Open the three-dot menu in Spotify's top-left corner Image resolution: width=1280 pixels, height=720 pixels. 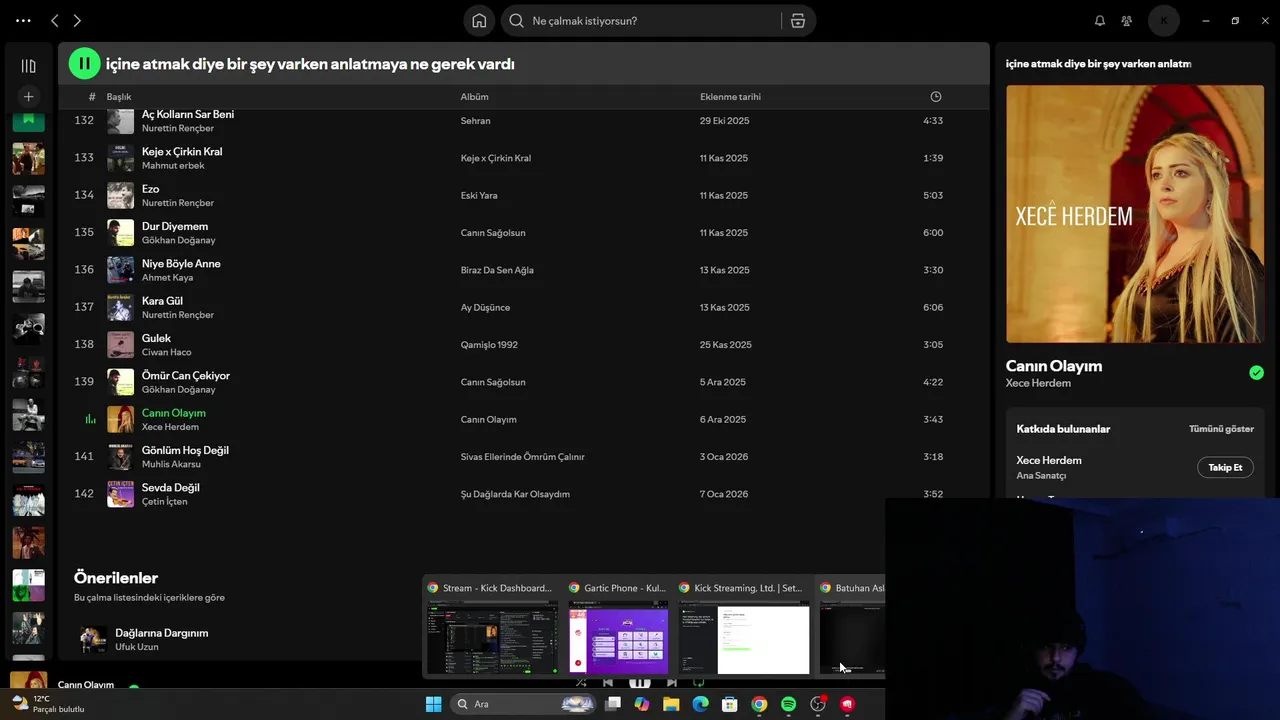coord(23,20)
